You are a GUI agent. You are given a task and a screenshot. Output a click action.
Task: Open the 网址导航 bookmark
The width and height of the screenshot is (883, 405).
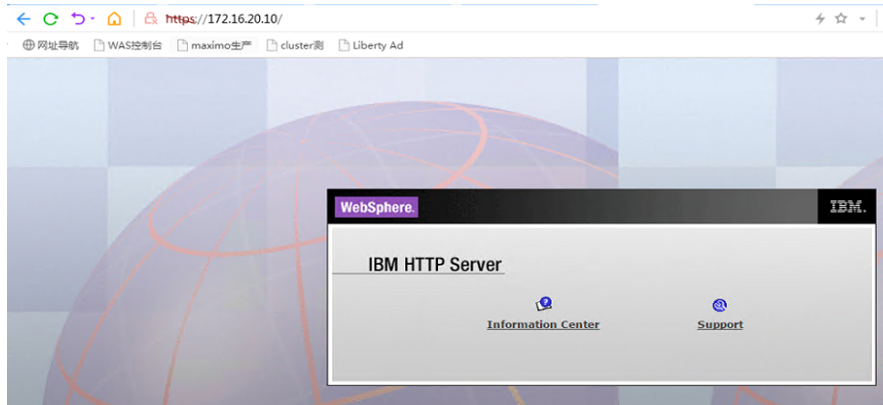(x=51, y=46)
